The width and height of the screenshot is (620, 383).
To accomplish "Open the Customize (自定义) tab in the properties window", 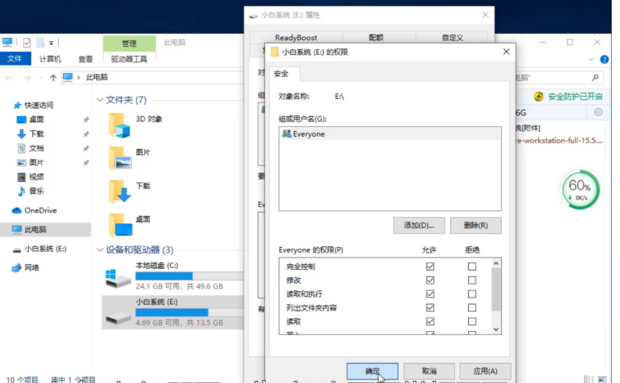I will coord(452,38).
